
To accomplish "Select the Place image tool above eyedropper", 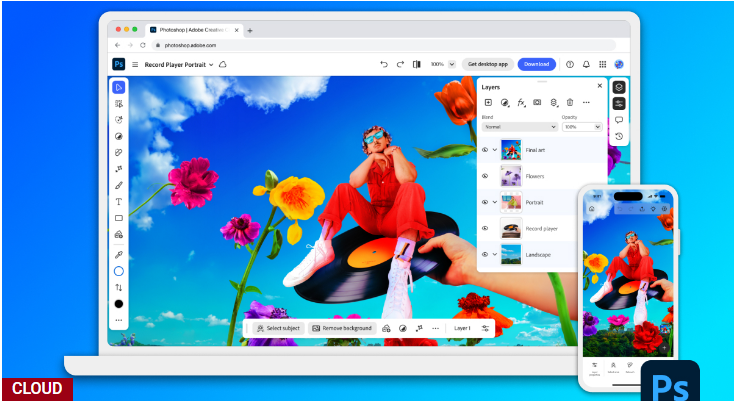I will coord(119,234).
